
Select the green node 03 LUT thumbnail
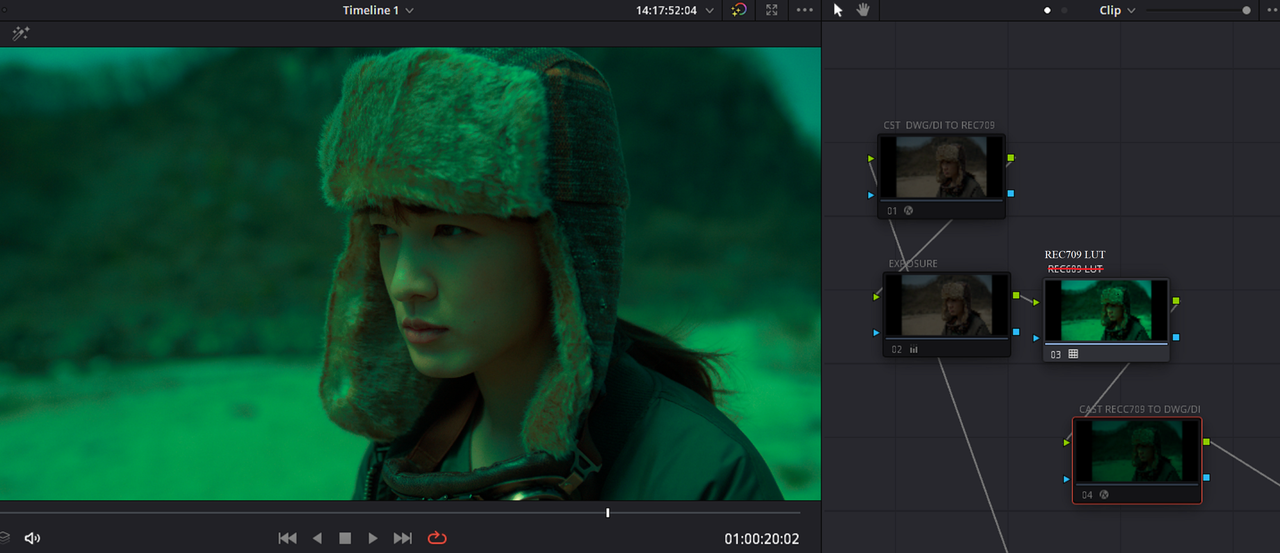(x=1106, y=310)
